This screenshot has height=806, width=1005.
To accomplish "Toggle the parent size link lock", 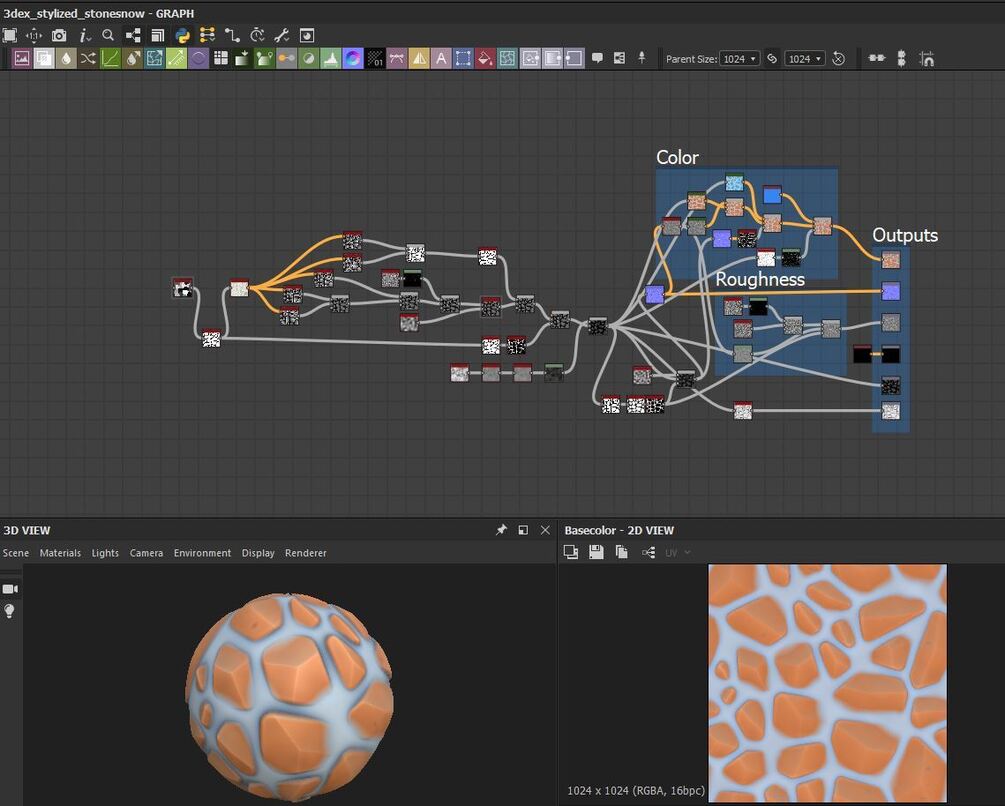I will pos(772,59).
